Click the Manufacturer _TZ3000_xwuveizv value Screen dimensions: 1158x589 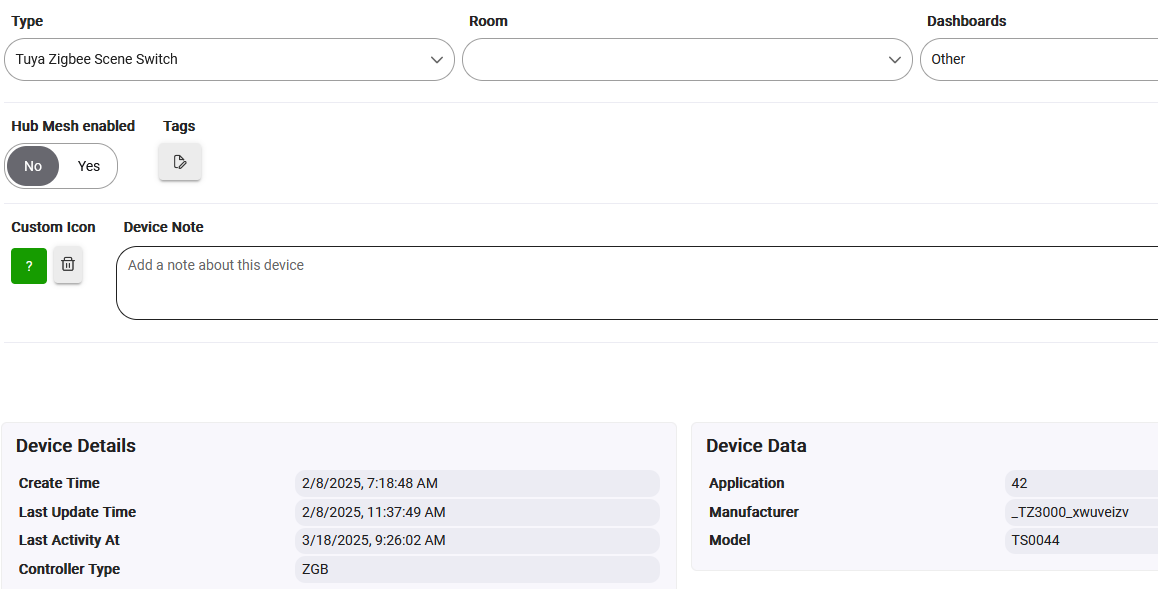[x=1081, y=512]
